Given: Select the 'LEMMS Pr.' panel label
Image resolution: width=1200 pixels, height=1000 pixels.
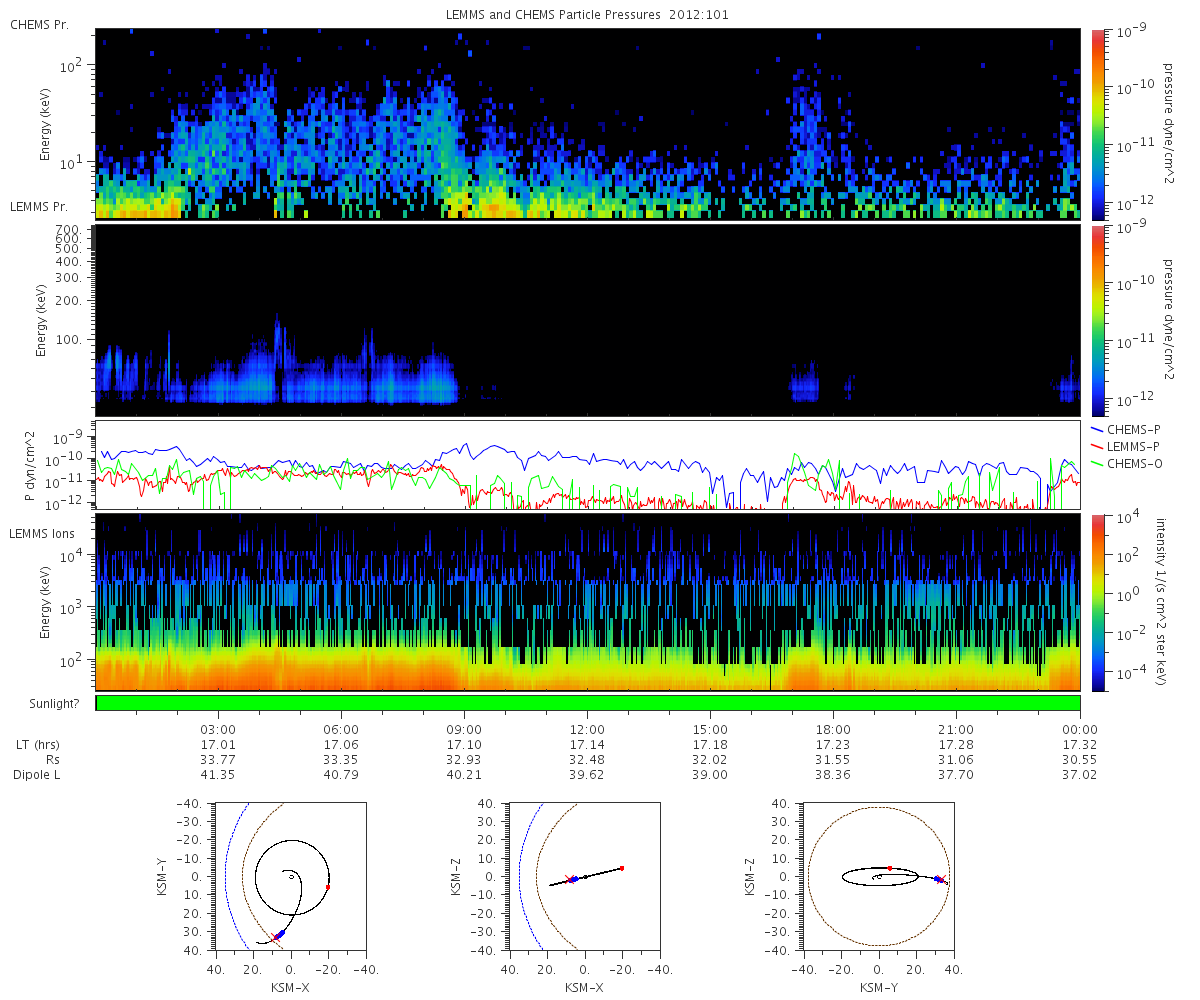Looking at the screenshot, I should pos(37,206).
